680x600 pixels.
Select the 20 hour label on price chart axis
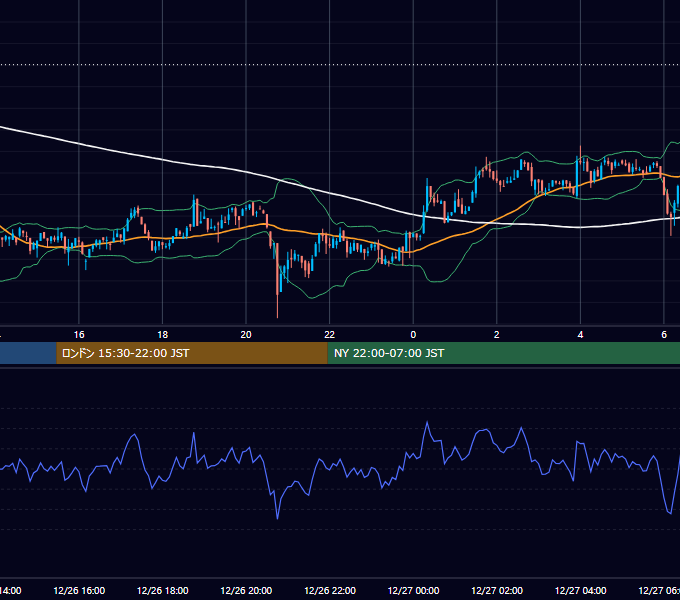pos(246,335)
